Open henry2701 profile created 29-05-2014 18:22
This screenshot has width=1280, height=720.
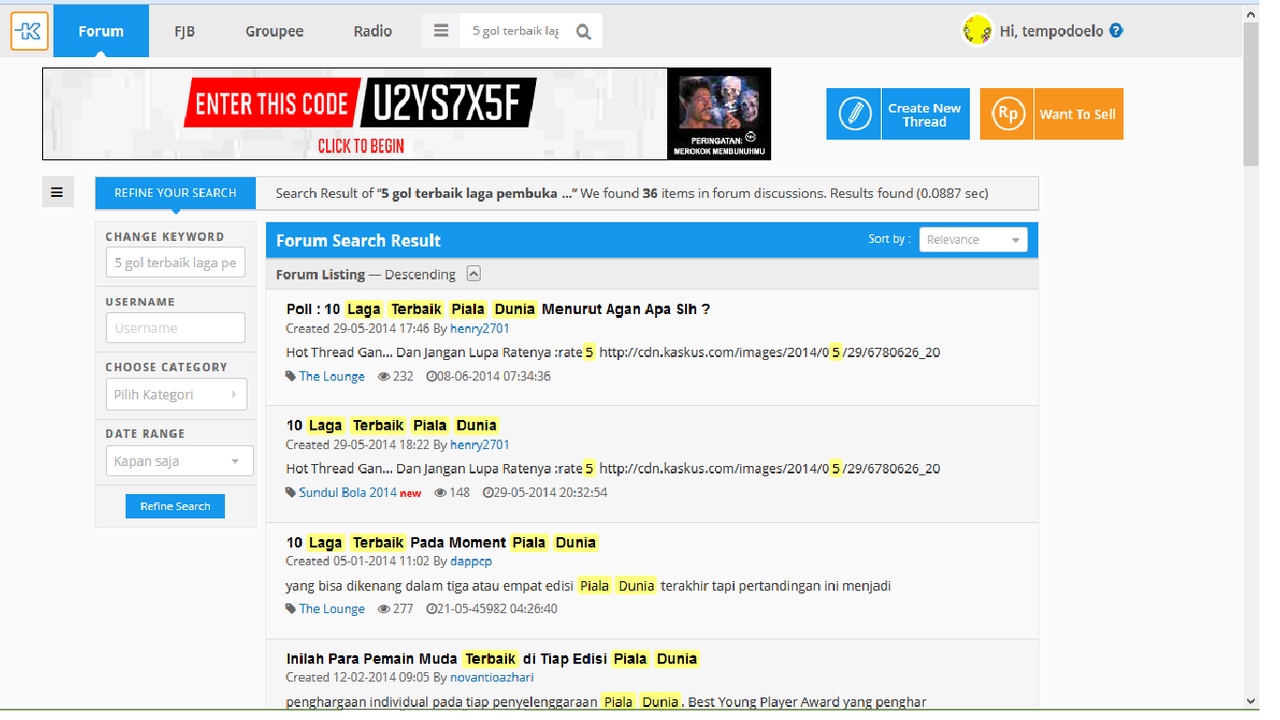point(480,444)
